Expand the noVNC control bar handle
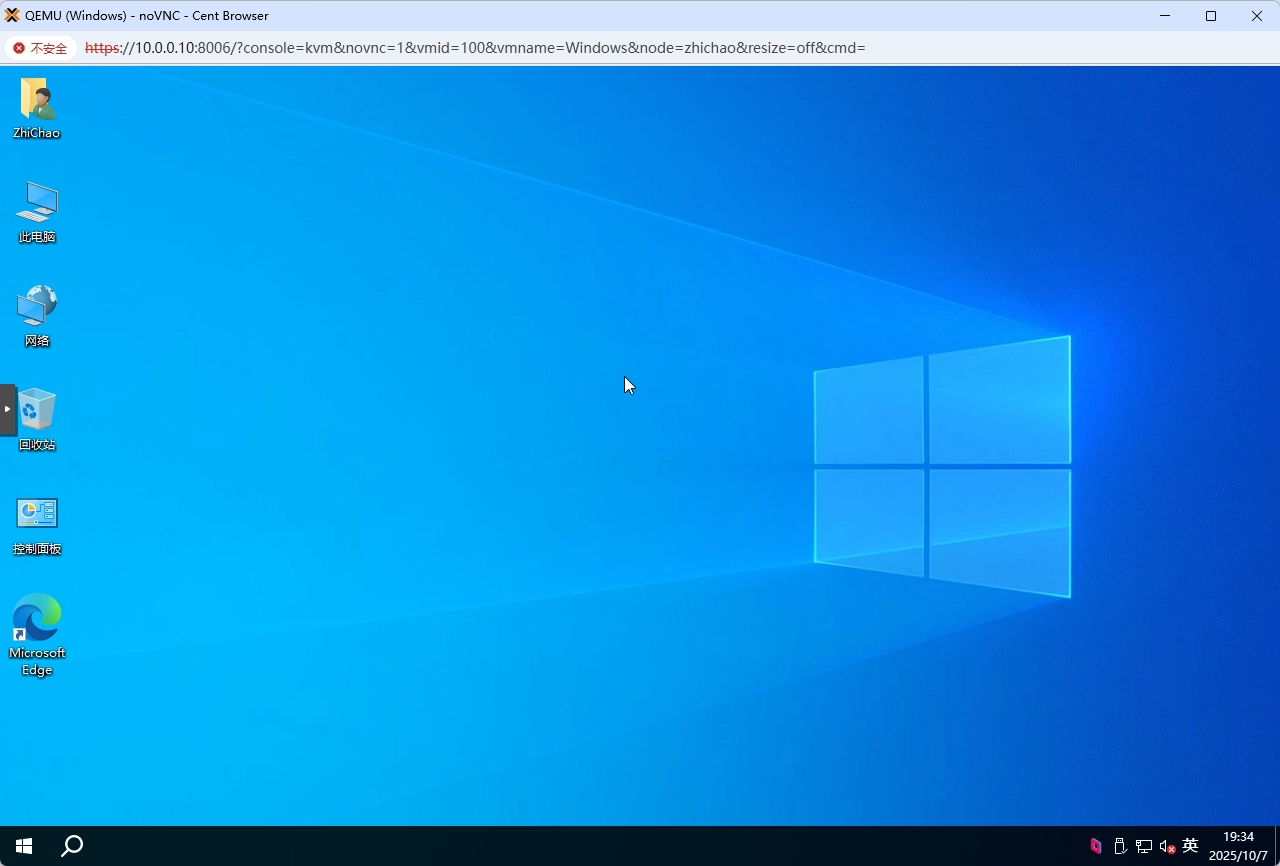The image size is (1280, 866). coord(5,409)
